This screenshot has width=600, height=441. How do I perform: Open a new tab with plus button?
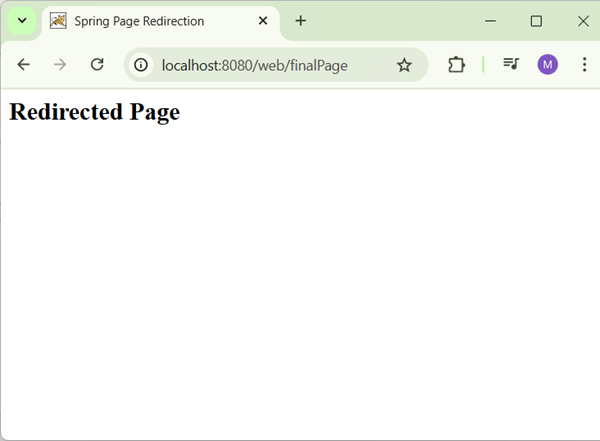(301, 21)
